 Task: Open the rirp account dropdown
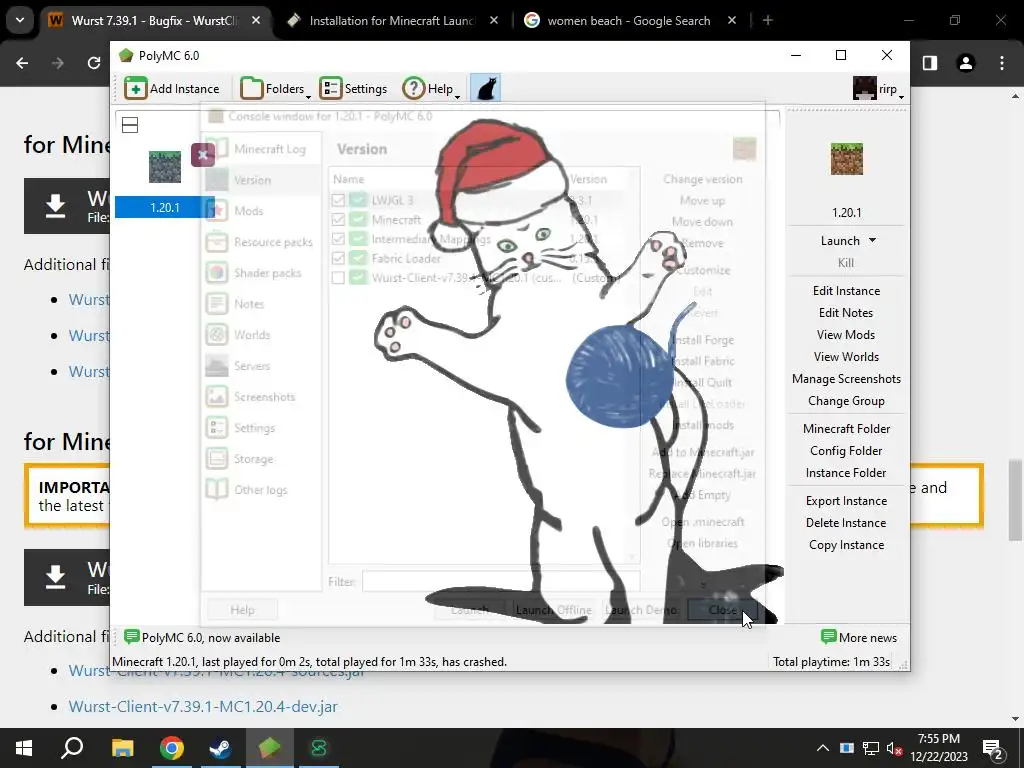click(x=878, y=88)
